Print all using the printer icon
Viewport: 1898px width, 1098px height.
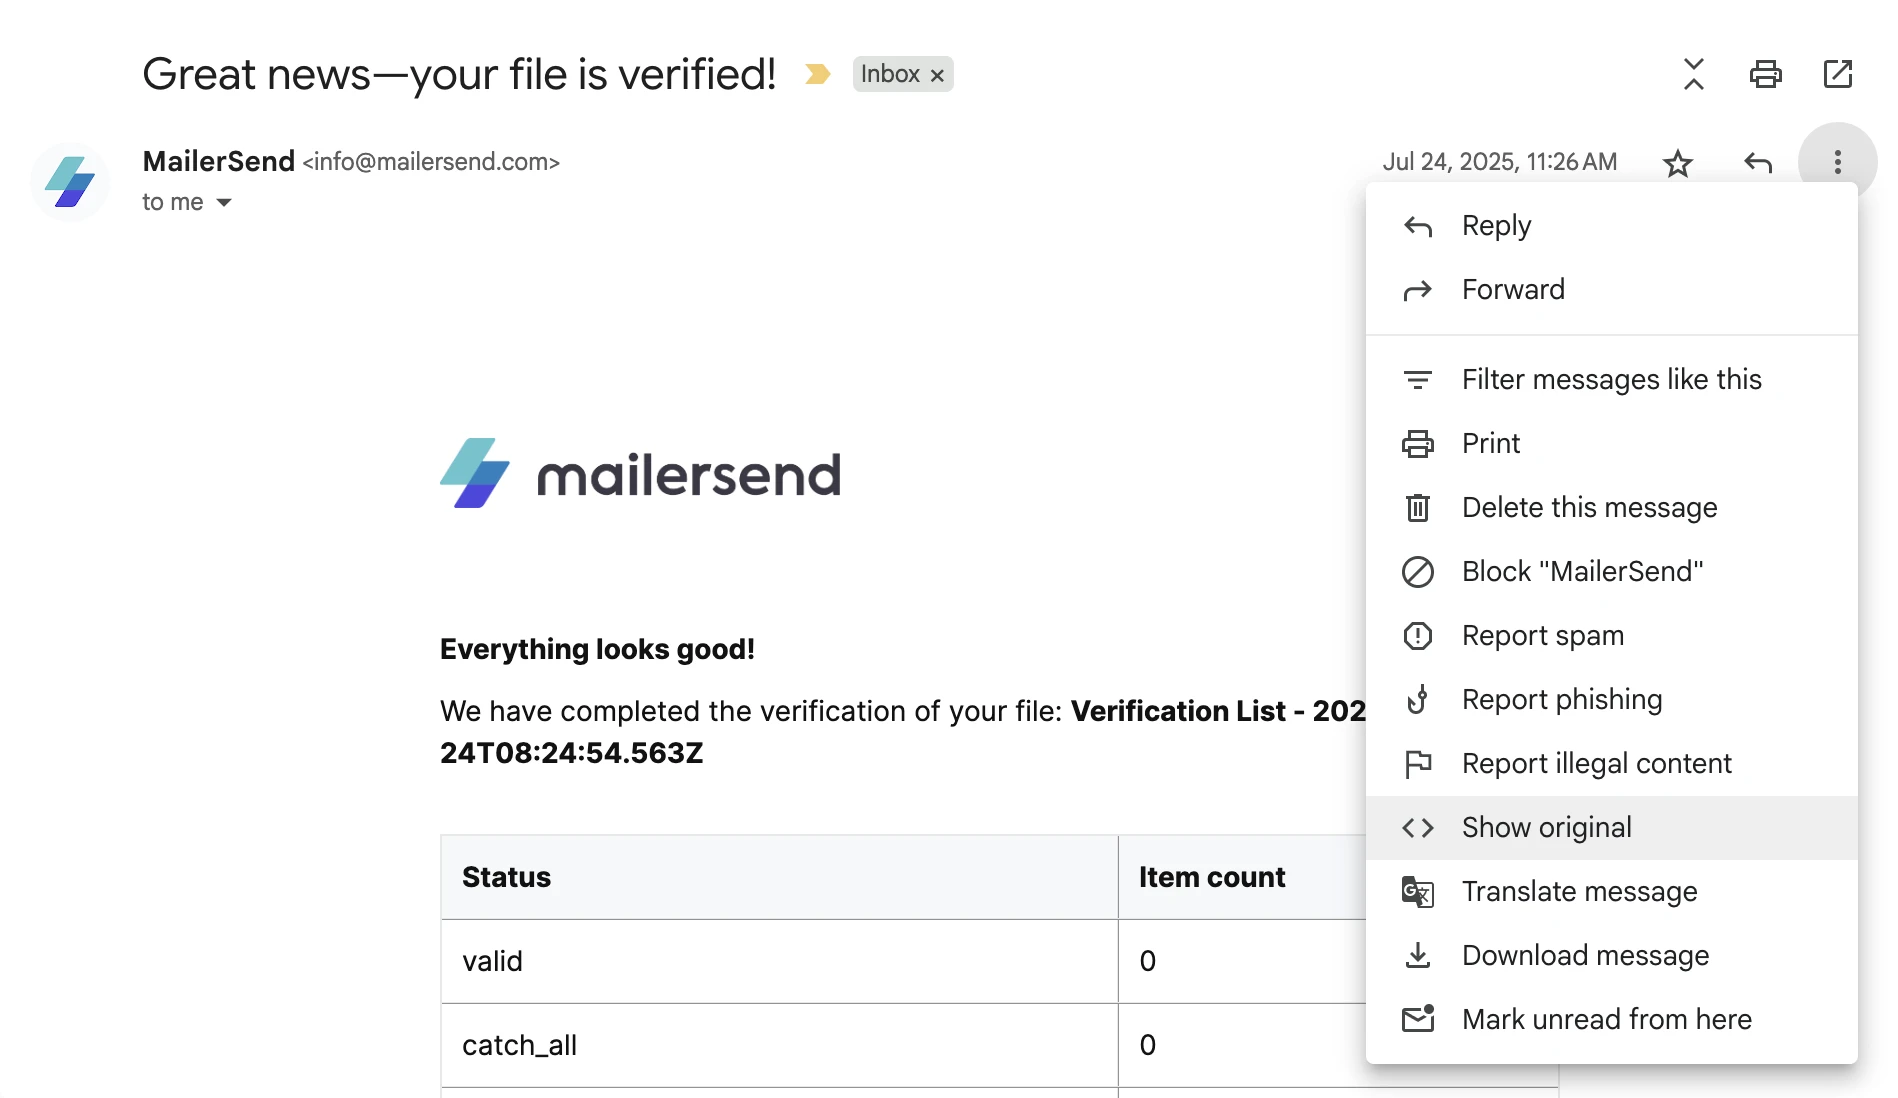(x=1765, y=74)
